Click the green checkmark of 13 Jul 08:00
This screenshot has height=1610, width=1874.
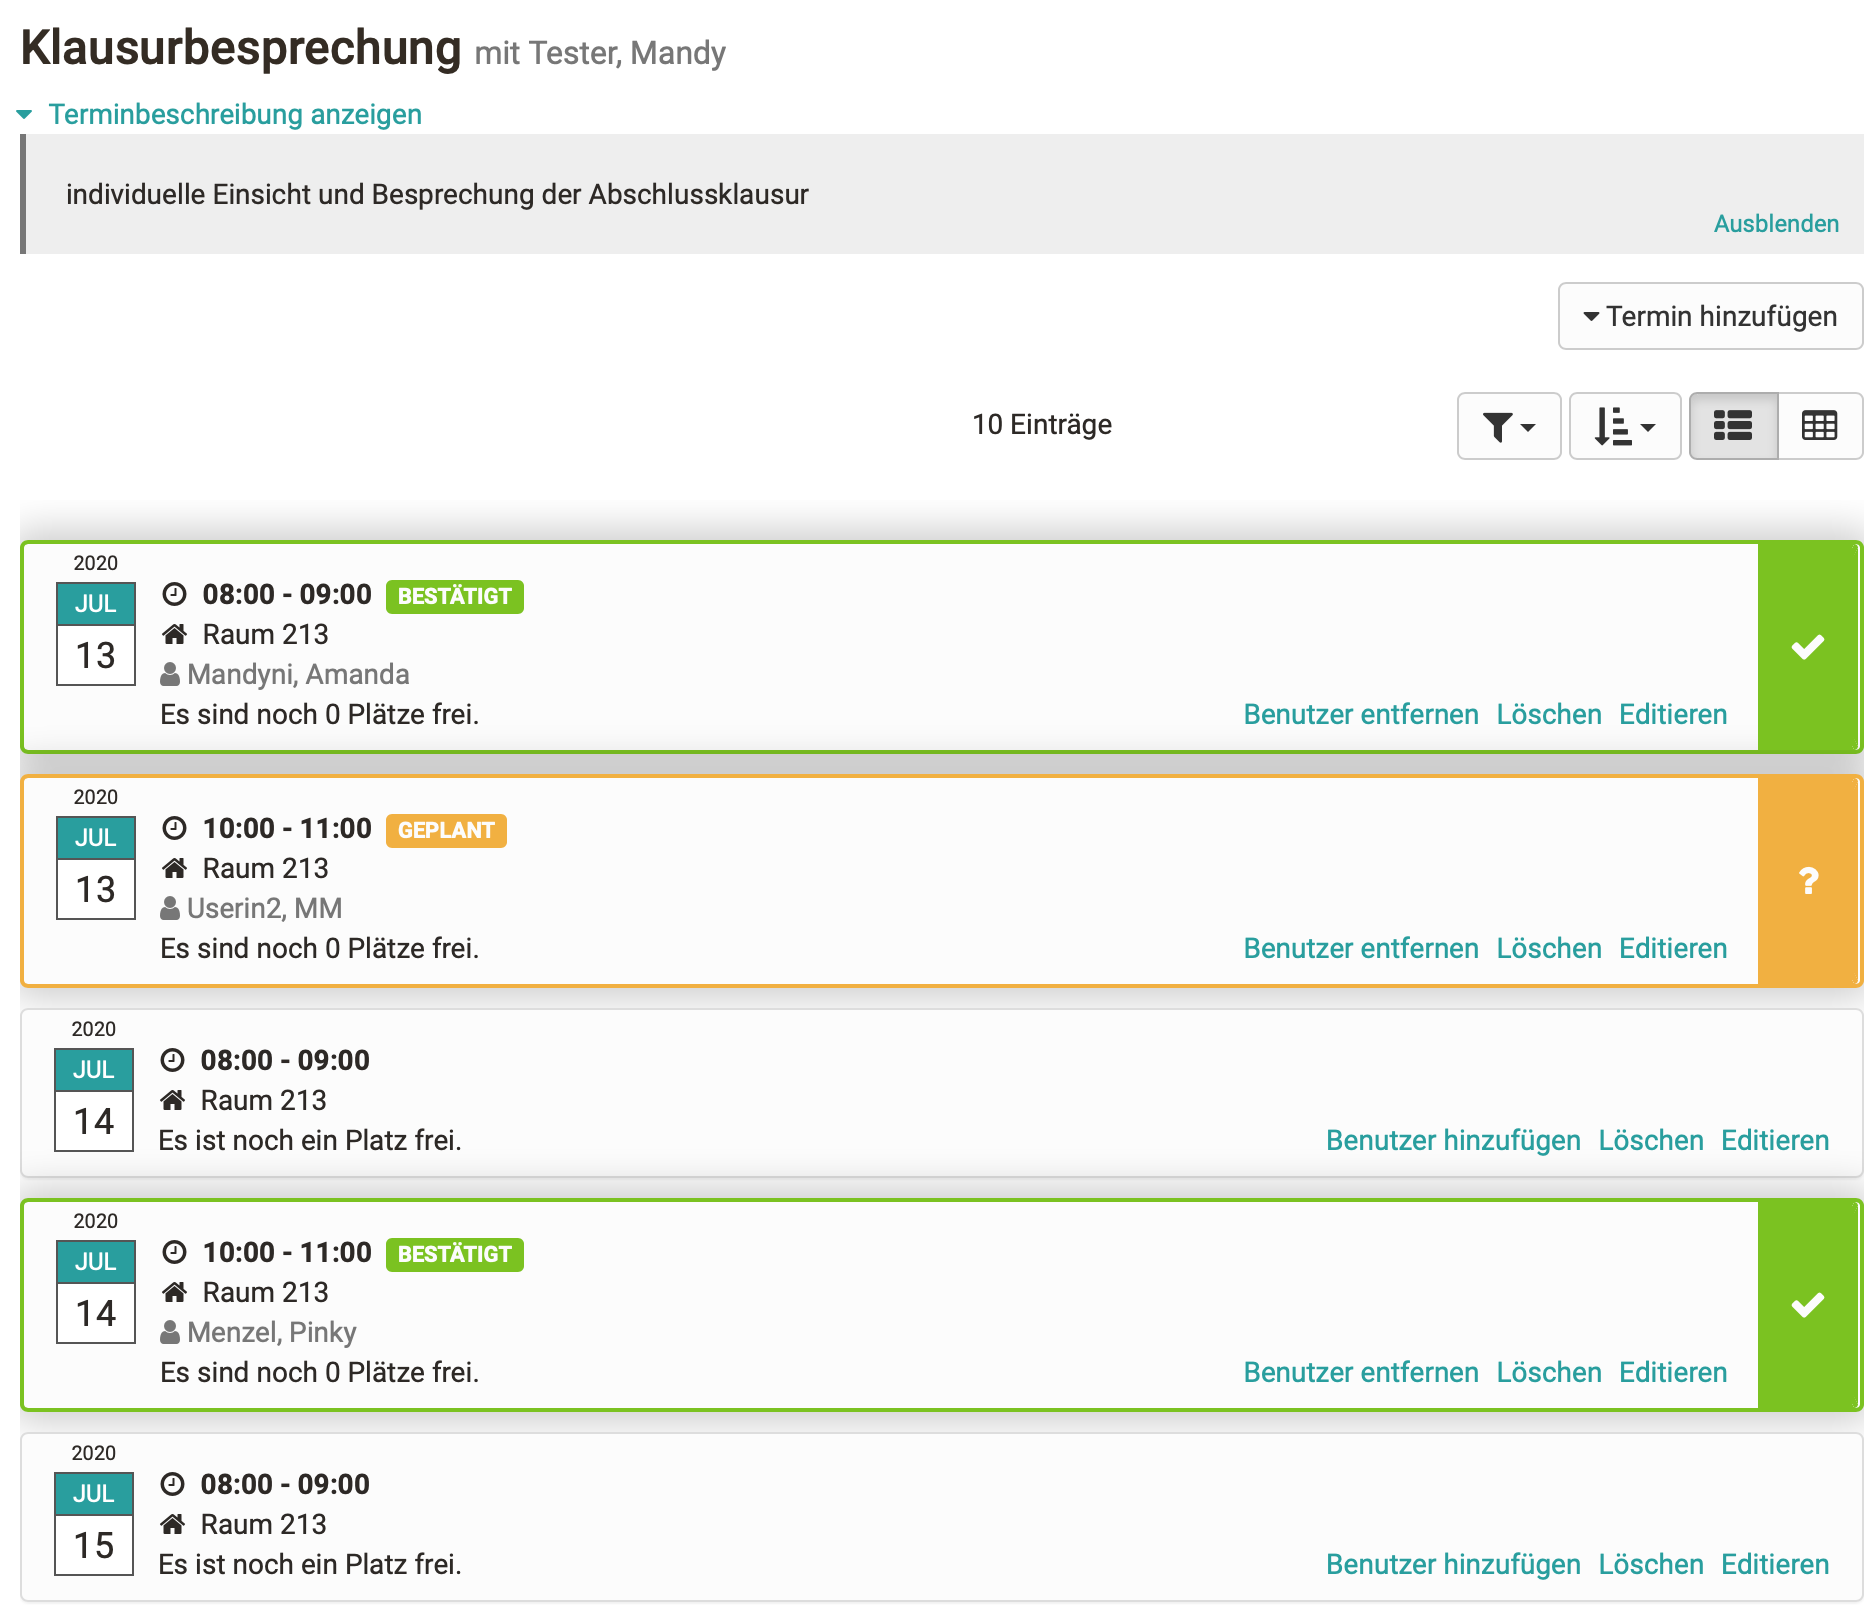[1808, 647]
